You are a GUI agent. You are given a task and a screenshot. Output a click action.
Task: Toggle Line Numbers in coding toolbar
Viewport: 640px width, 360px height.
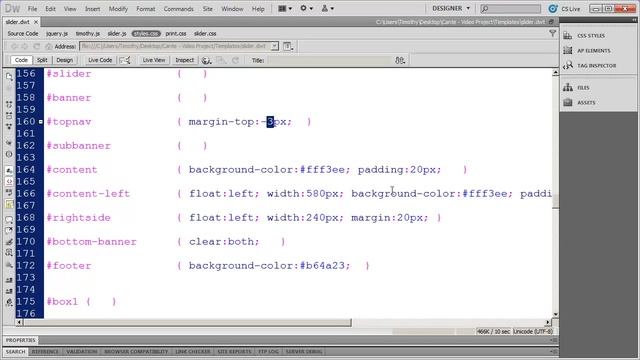[9, 170]
